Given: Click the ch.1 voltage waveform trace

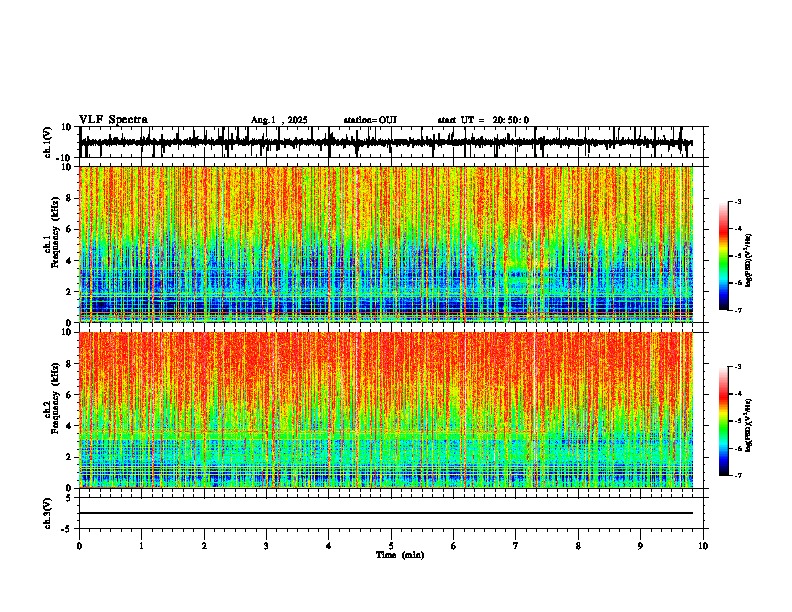Looking at the screenshot, I should [x=386, y=142].
